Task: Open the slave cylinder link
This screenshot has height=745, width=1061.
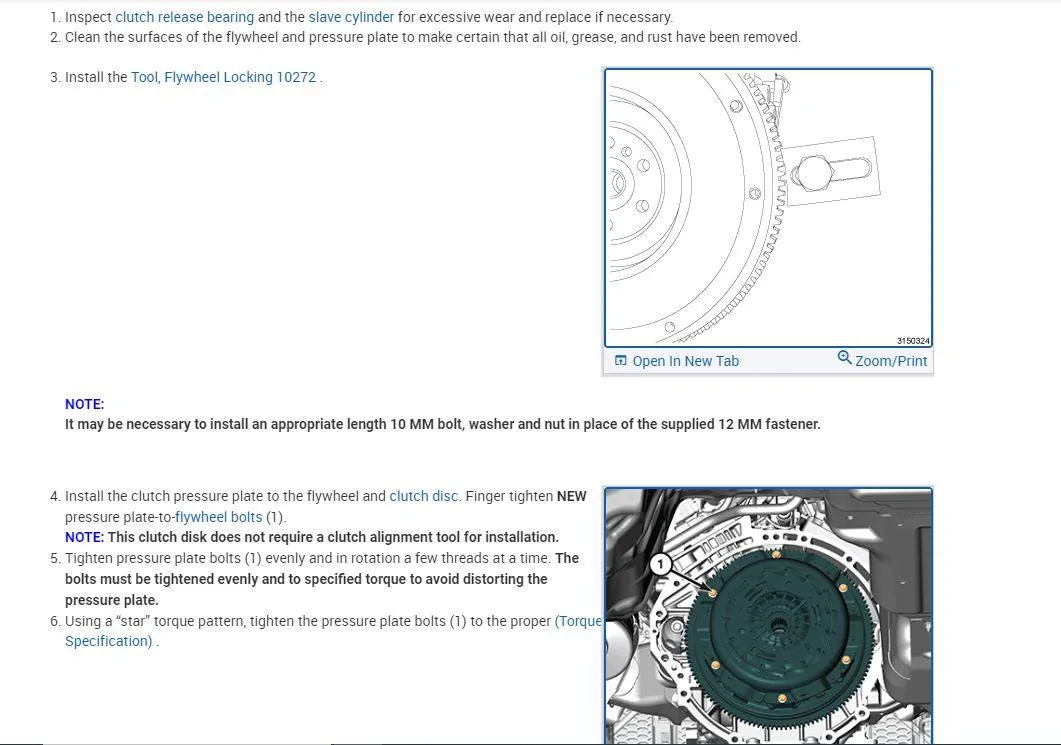Action: tap(351, 17)
